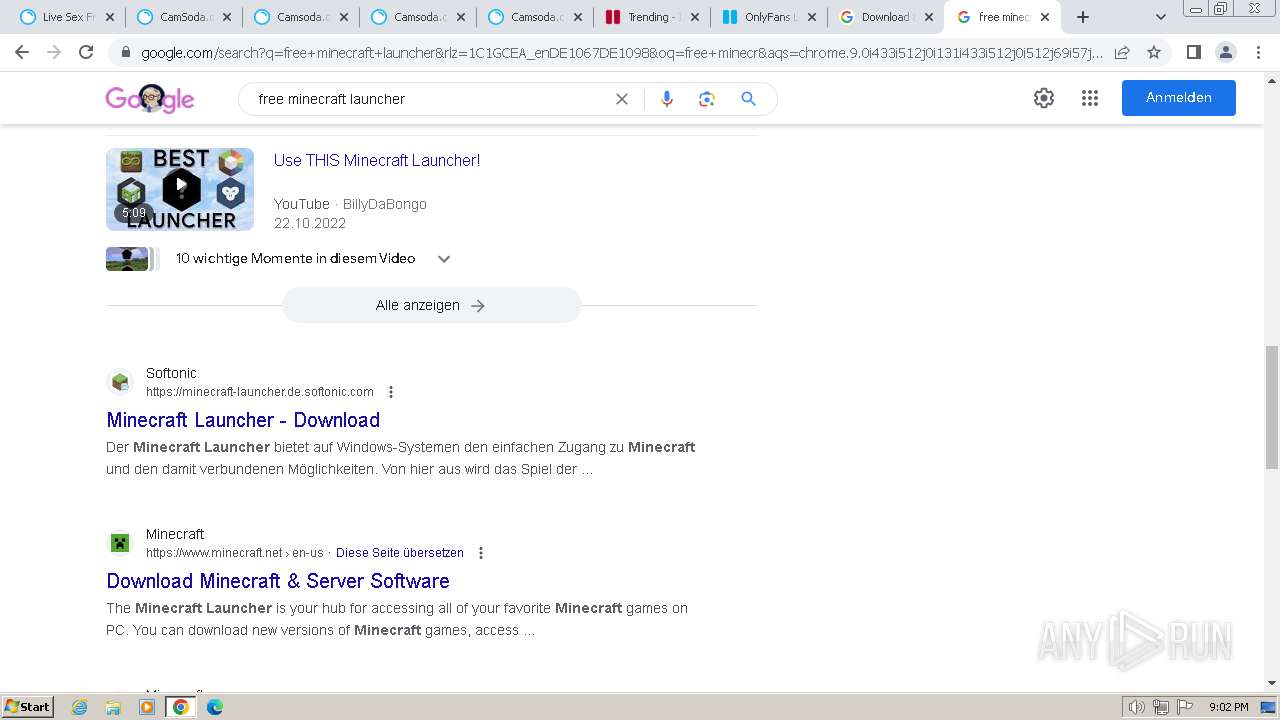Viewport: 1280px width, 720px height.
Task: Click the page vertical scrollbar thumb
Action: click(1271, 407)
